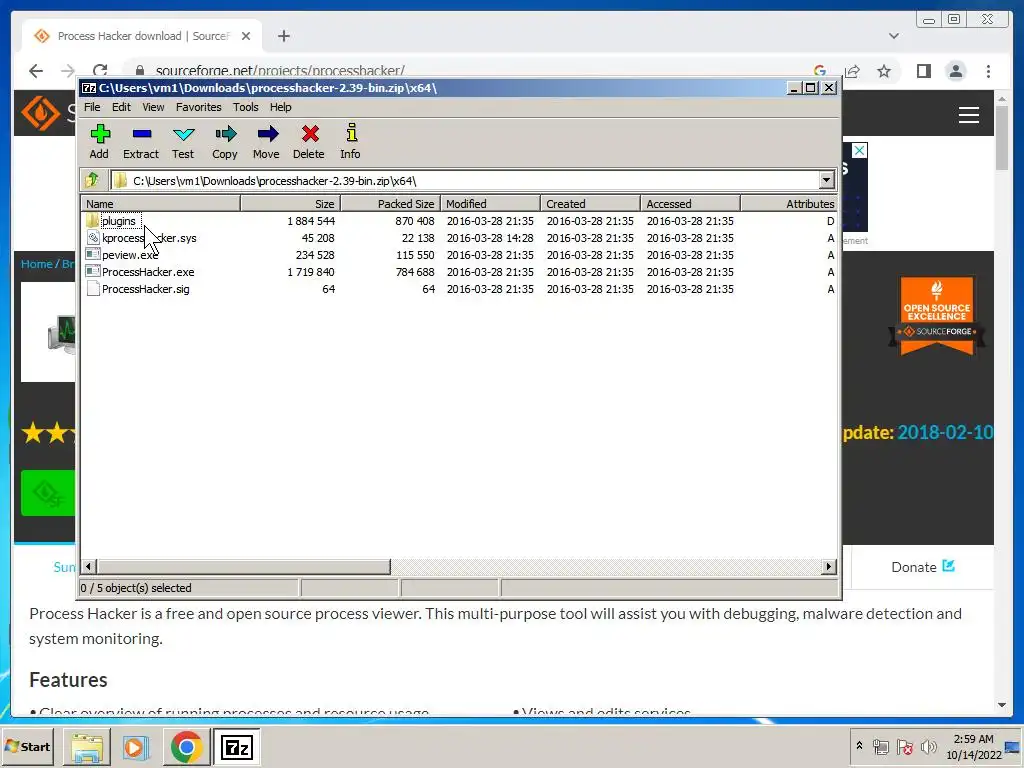This screenshot has height=768, width=1024.
Task: Open Chrome's three-dot menu
Action: pyautogui.click(x=988, y=71)
